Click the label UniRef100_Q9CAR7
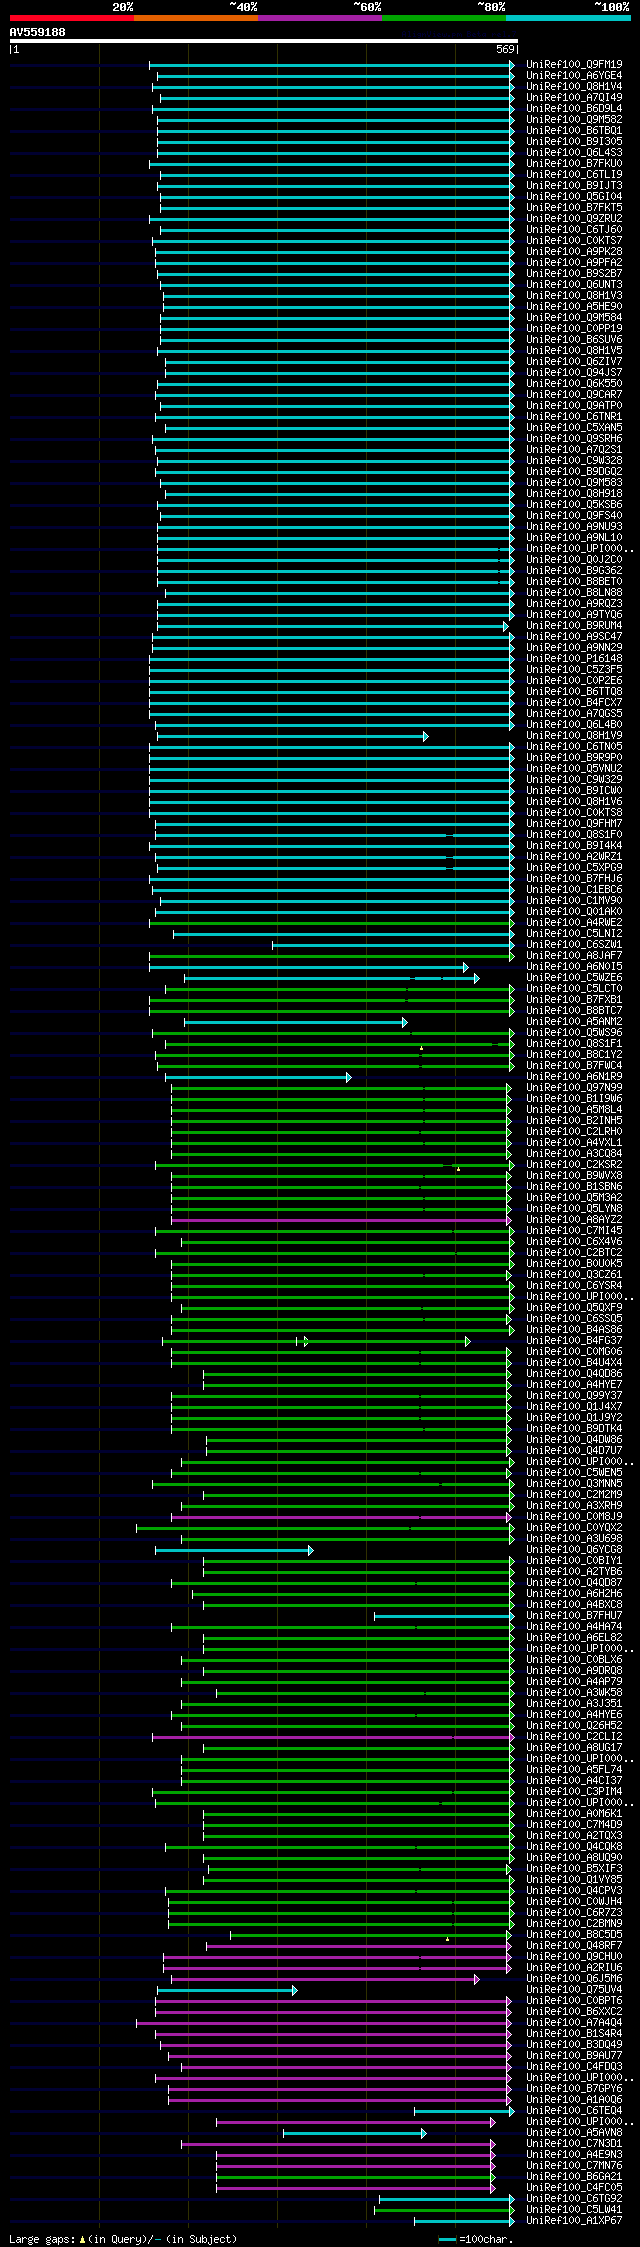Image resolution: width=640 pixels, height=2247 pixels. (574, 395)
